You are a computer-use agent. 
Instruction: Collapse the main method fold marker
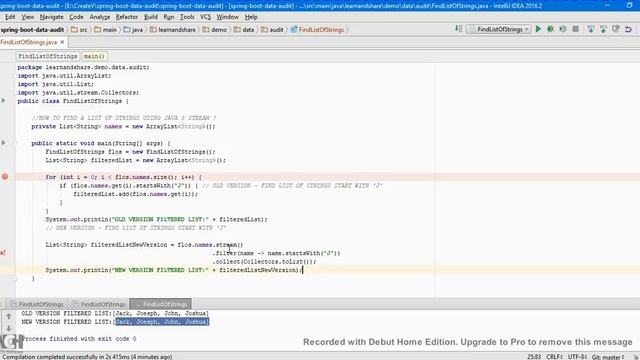tap(16, 143)
